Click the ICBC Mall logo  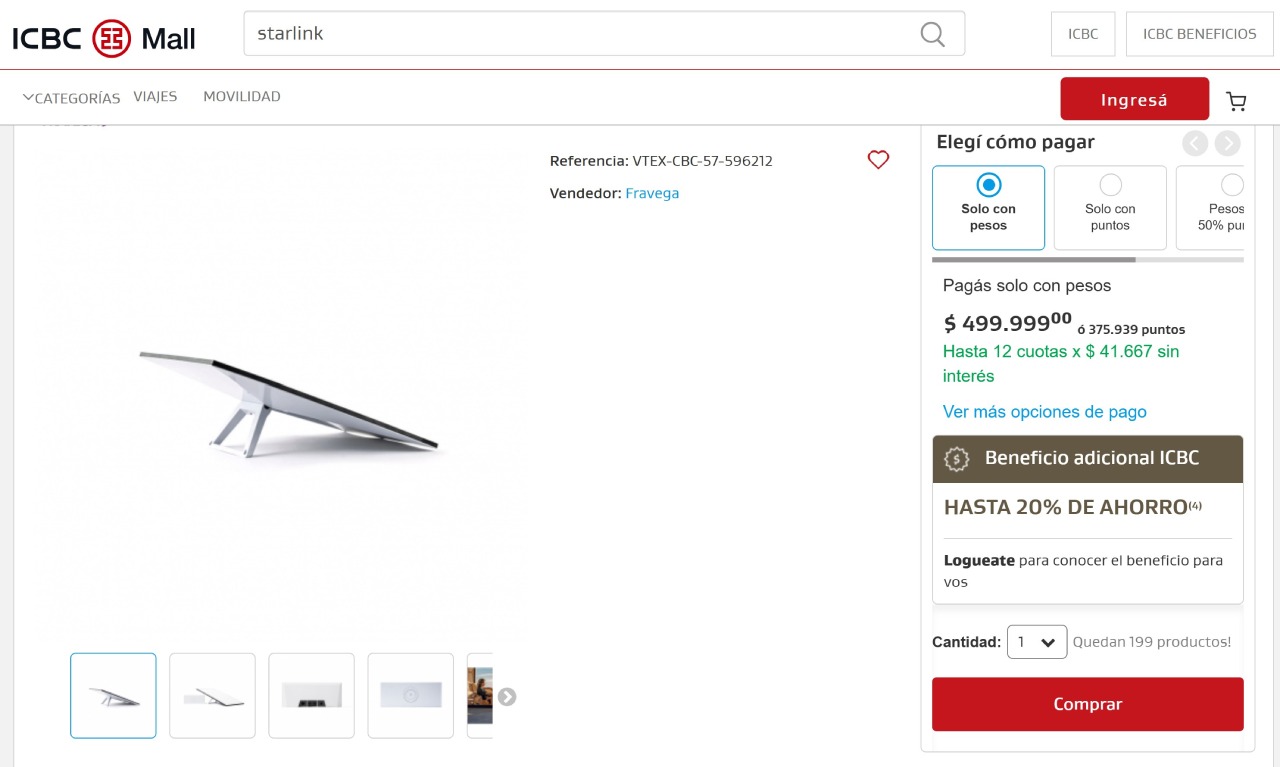click(104, 38)
